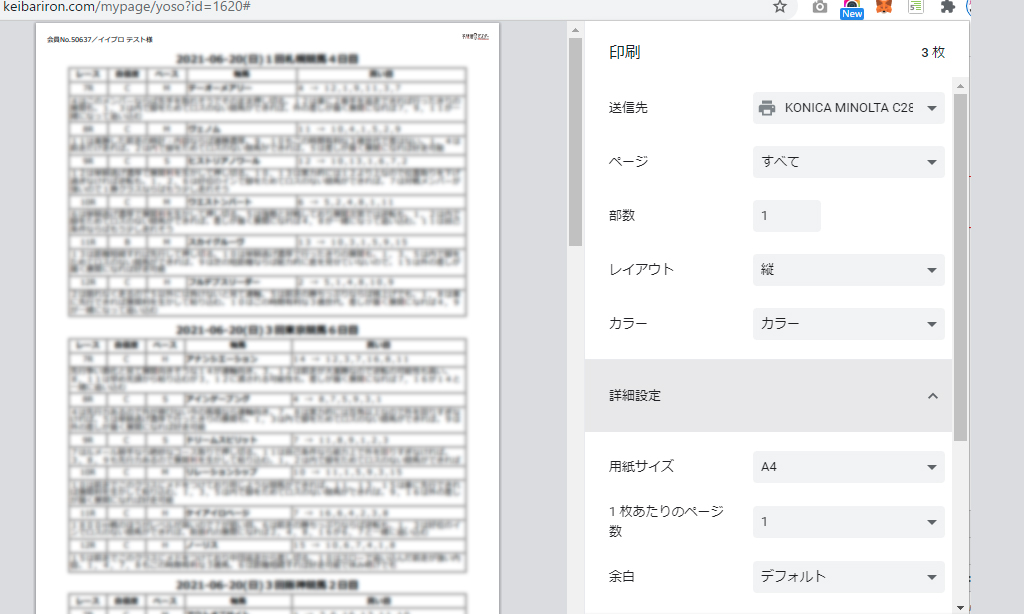Click the green list extension icon
Viewport: 1024px width, 614px height.
(915, 7)
